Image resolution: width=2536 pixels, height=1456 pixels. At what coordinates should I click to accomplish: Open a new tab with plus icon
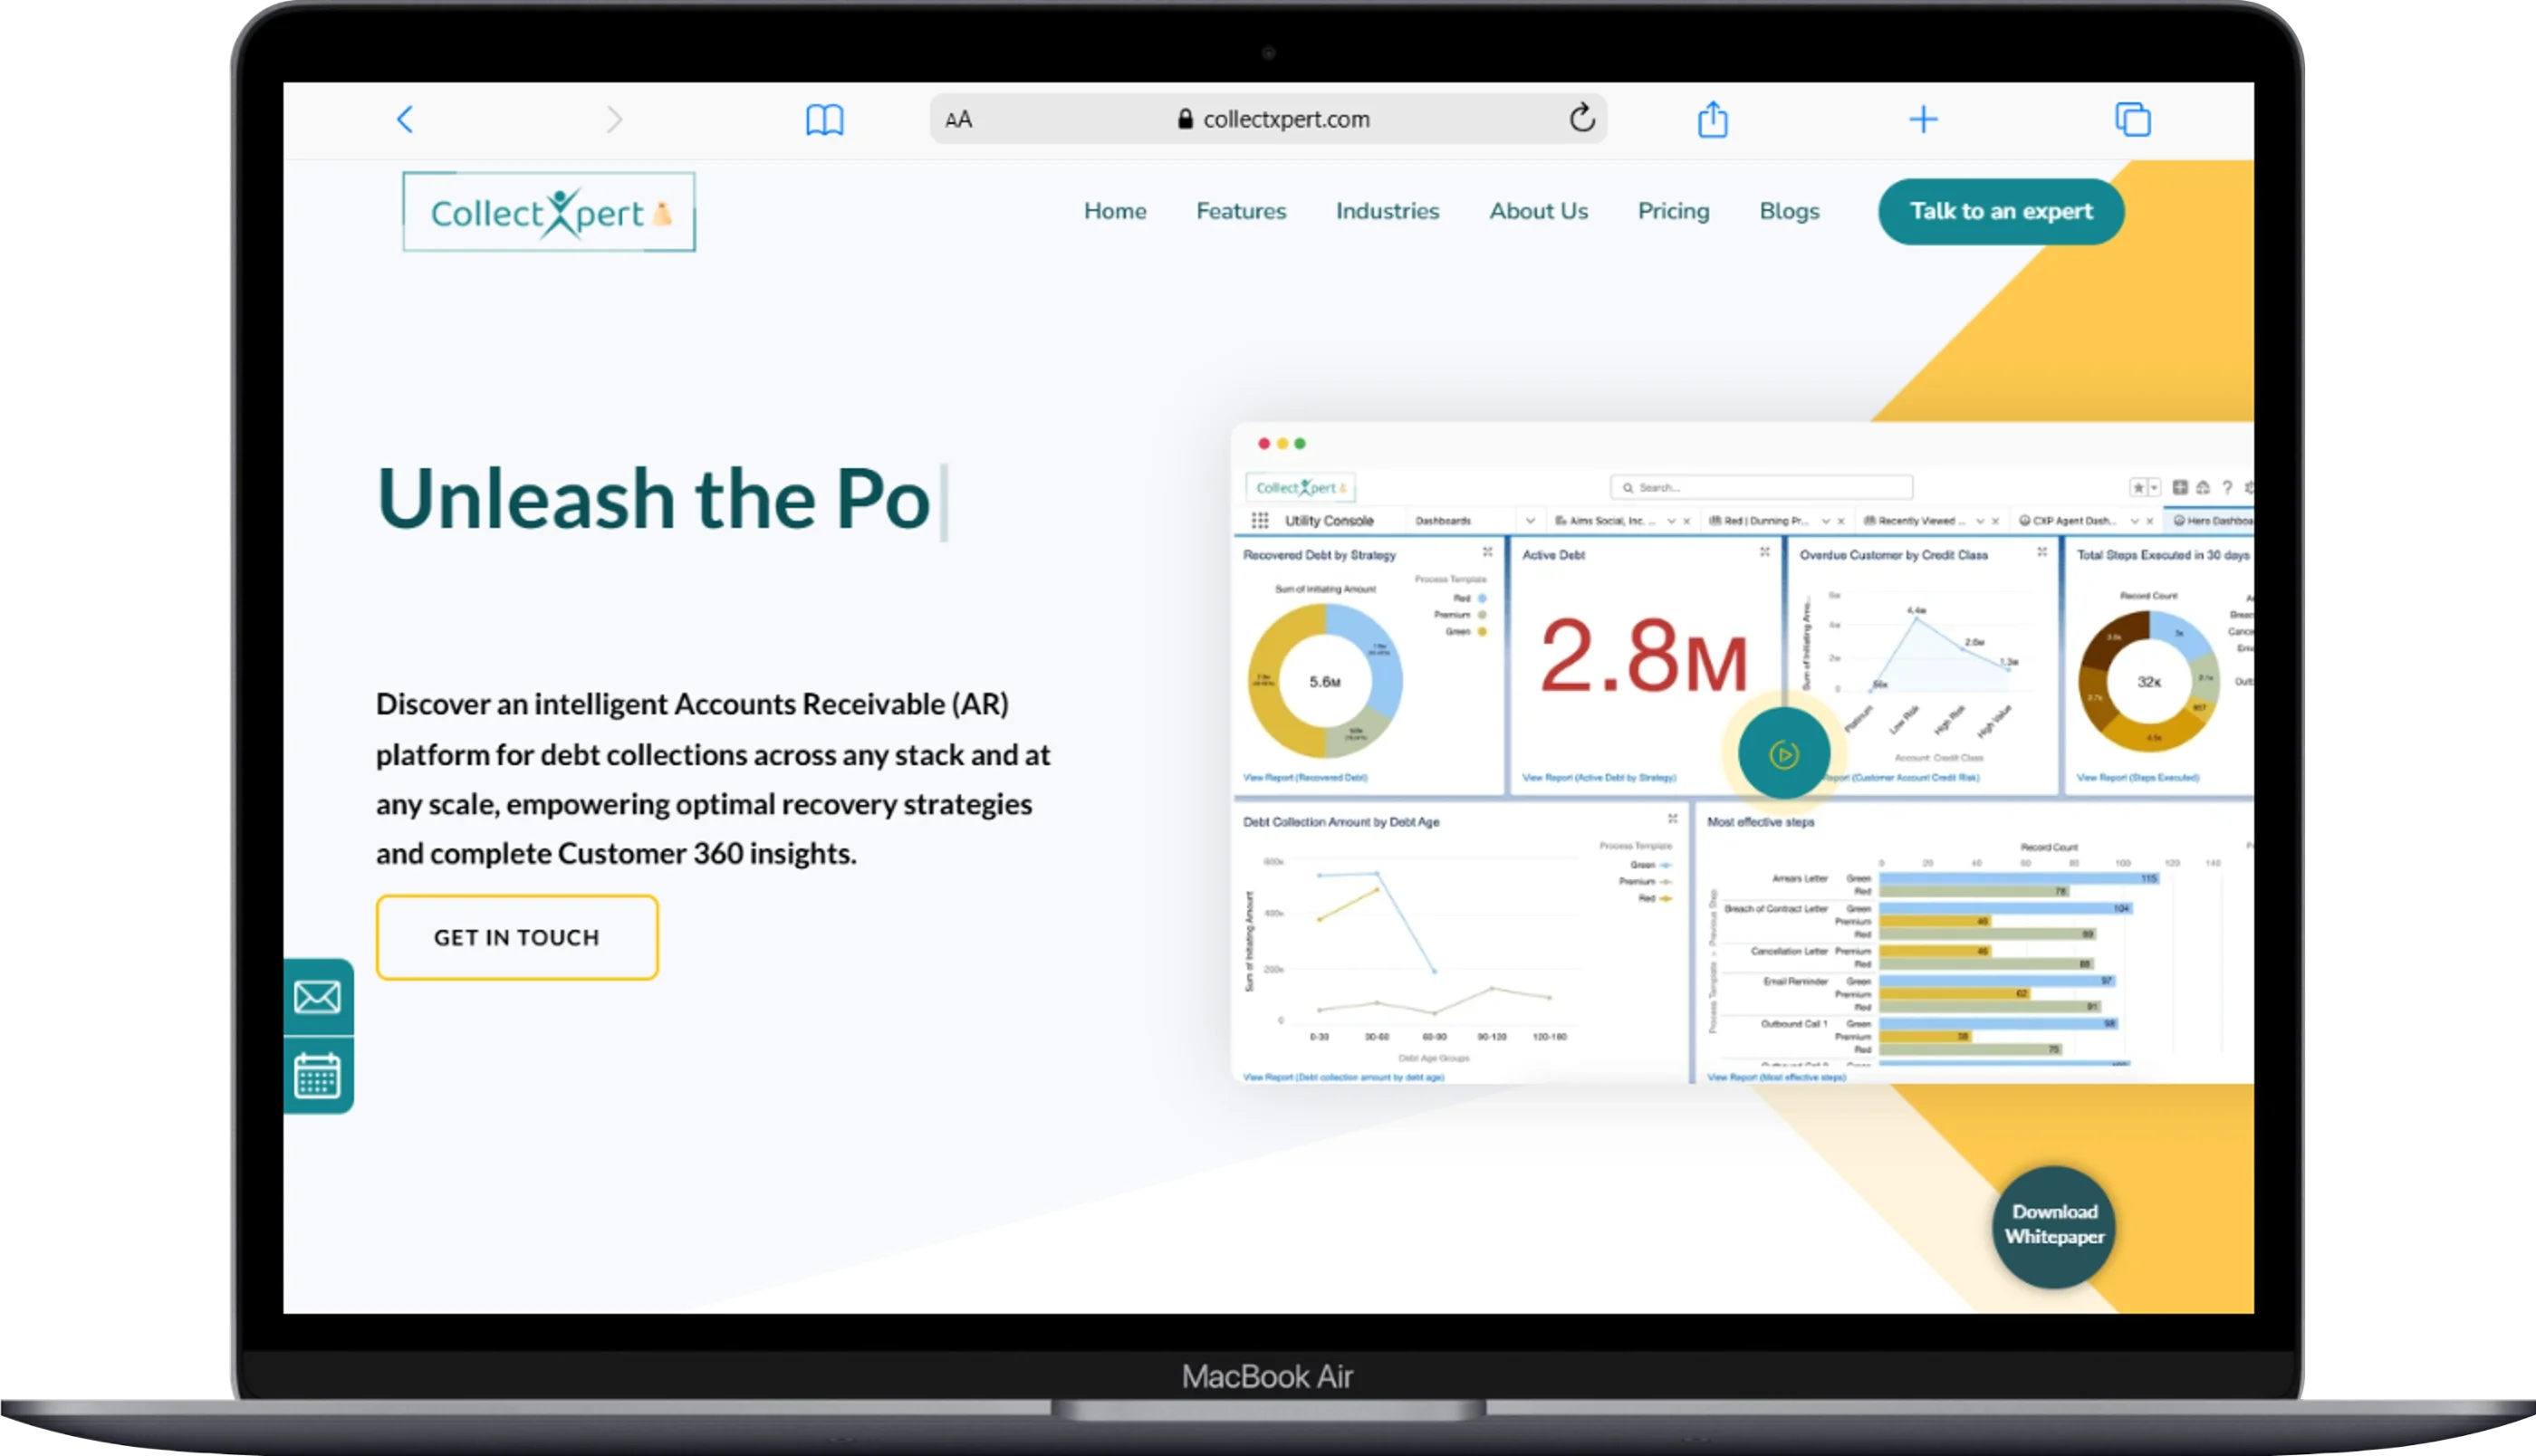coord(1922,120)
